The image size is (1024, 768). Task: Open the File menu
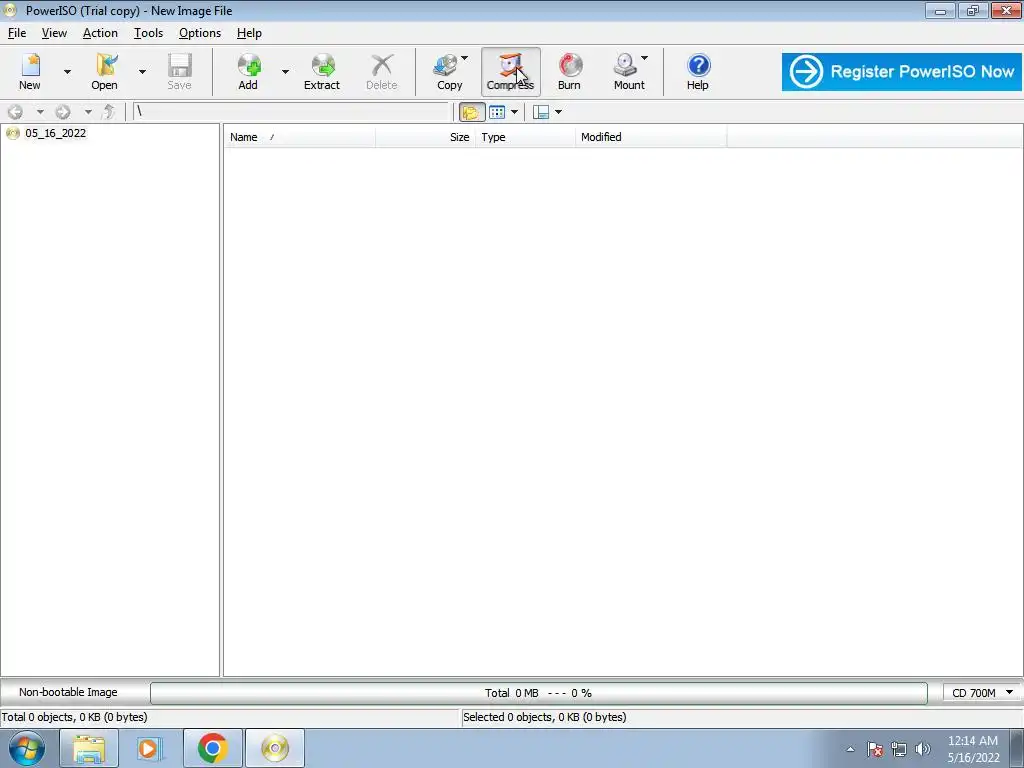(x=17, y=33)
